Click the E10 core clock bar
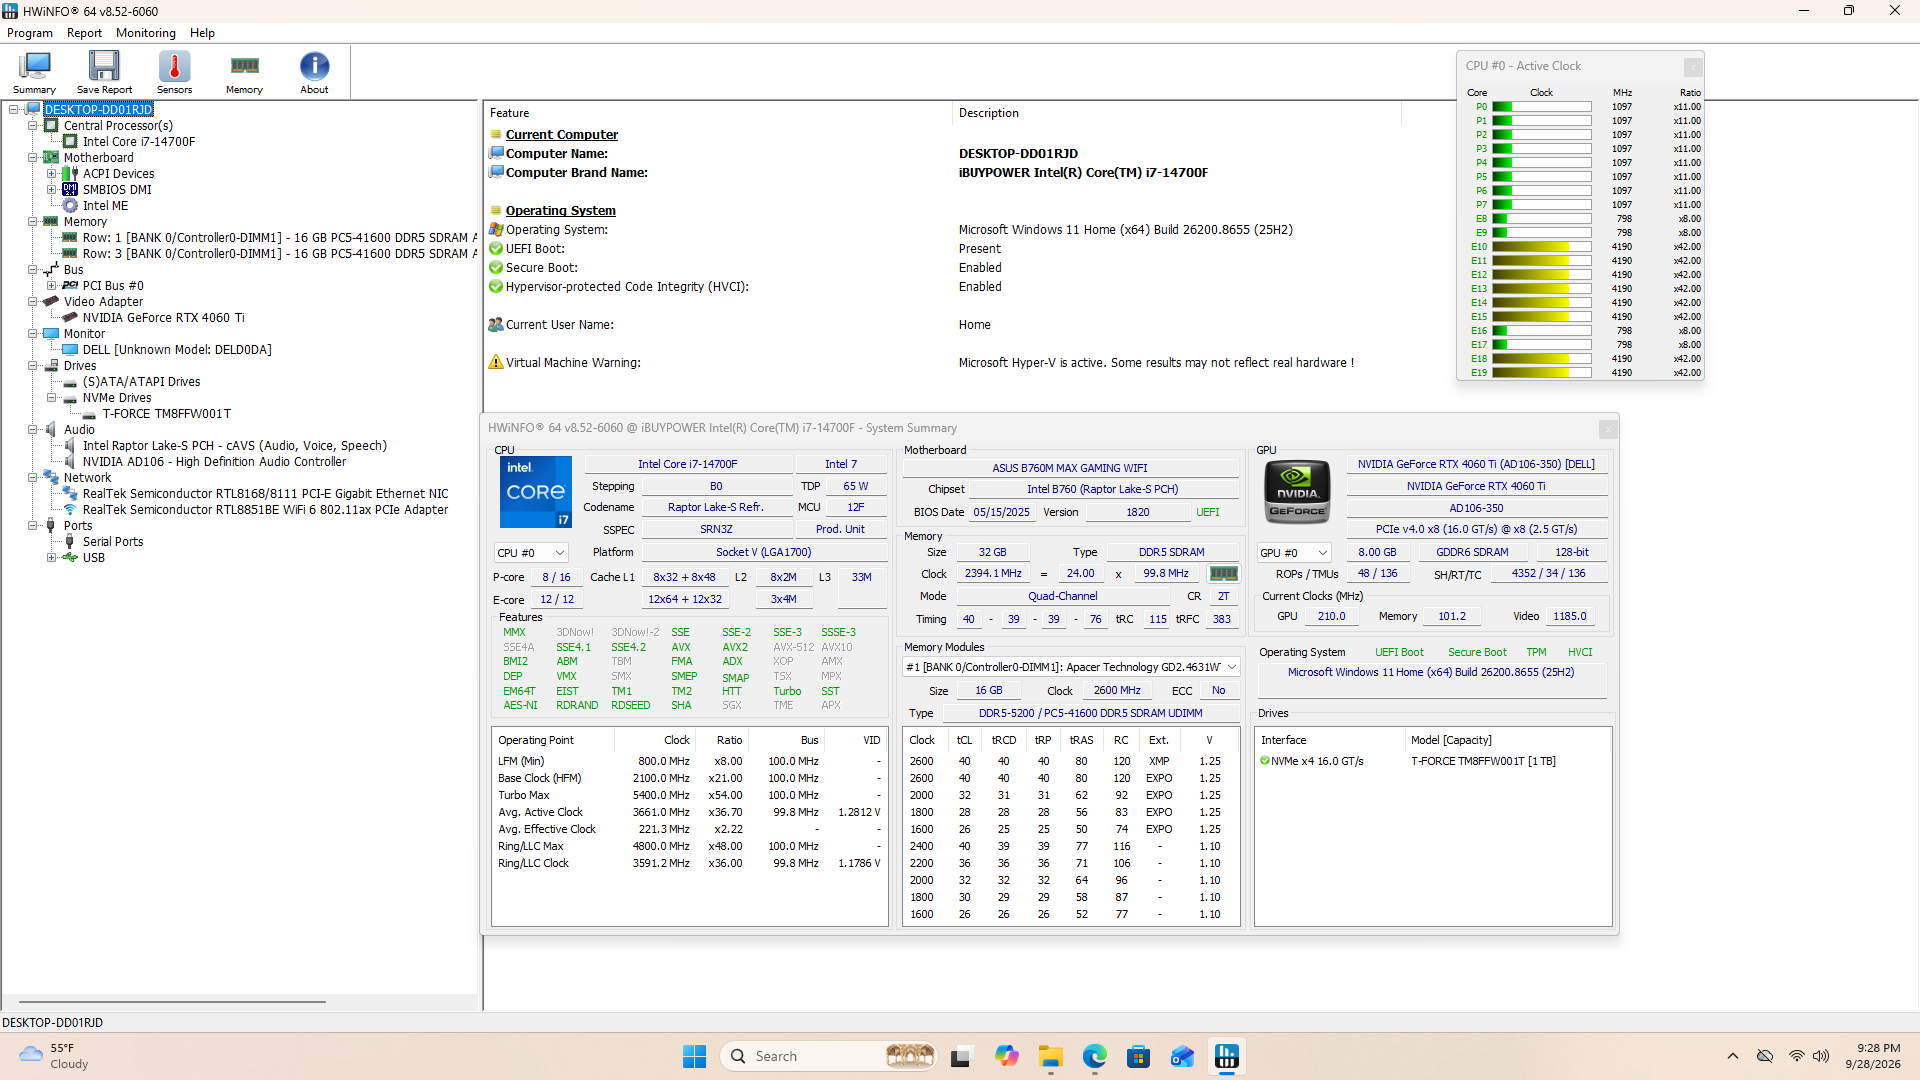Viewport: 1920px width, 1080px height. (x=1541, y=246)
